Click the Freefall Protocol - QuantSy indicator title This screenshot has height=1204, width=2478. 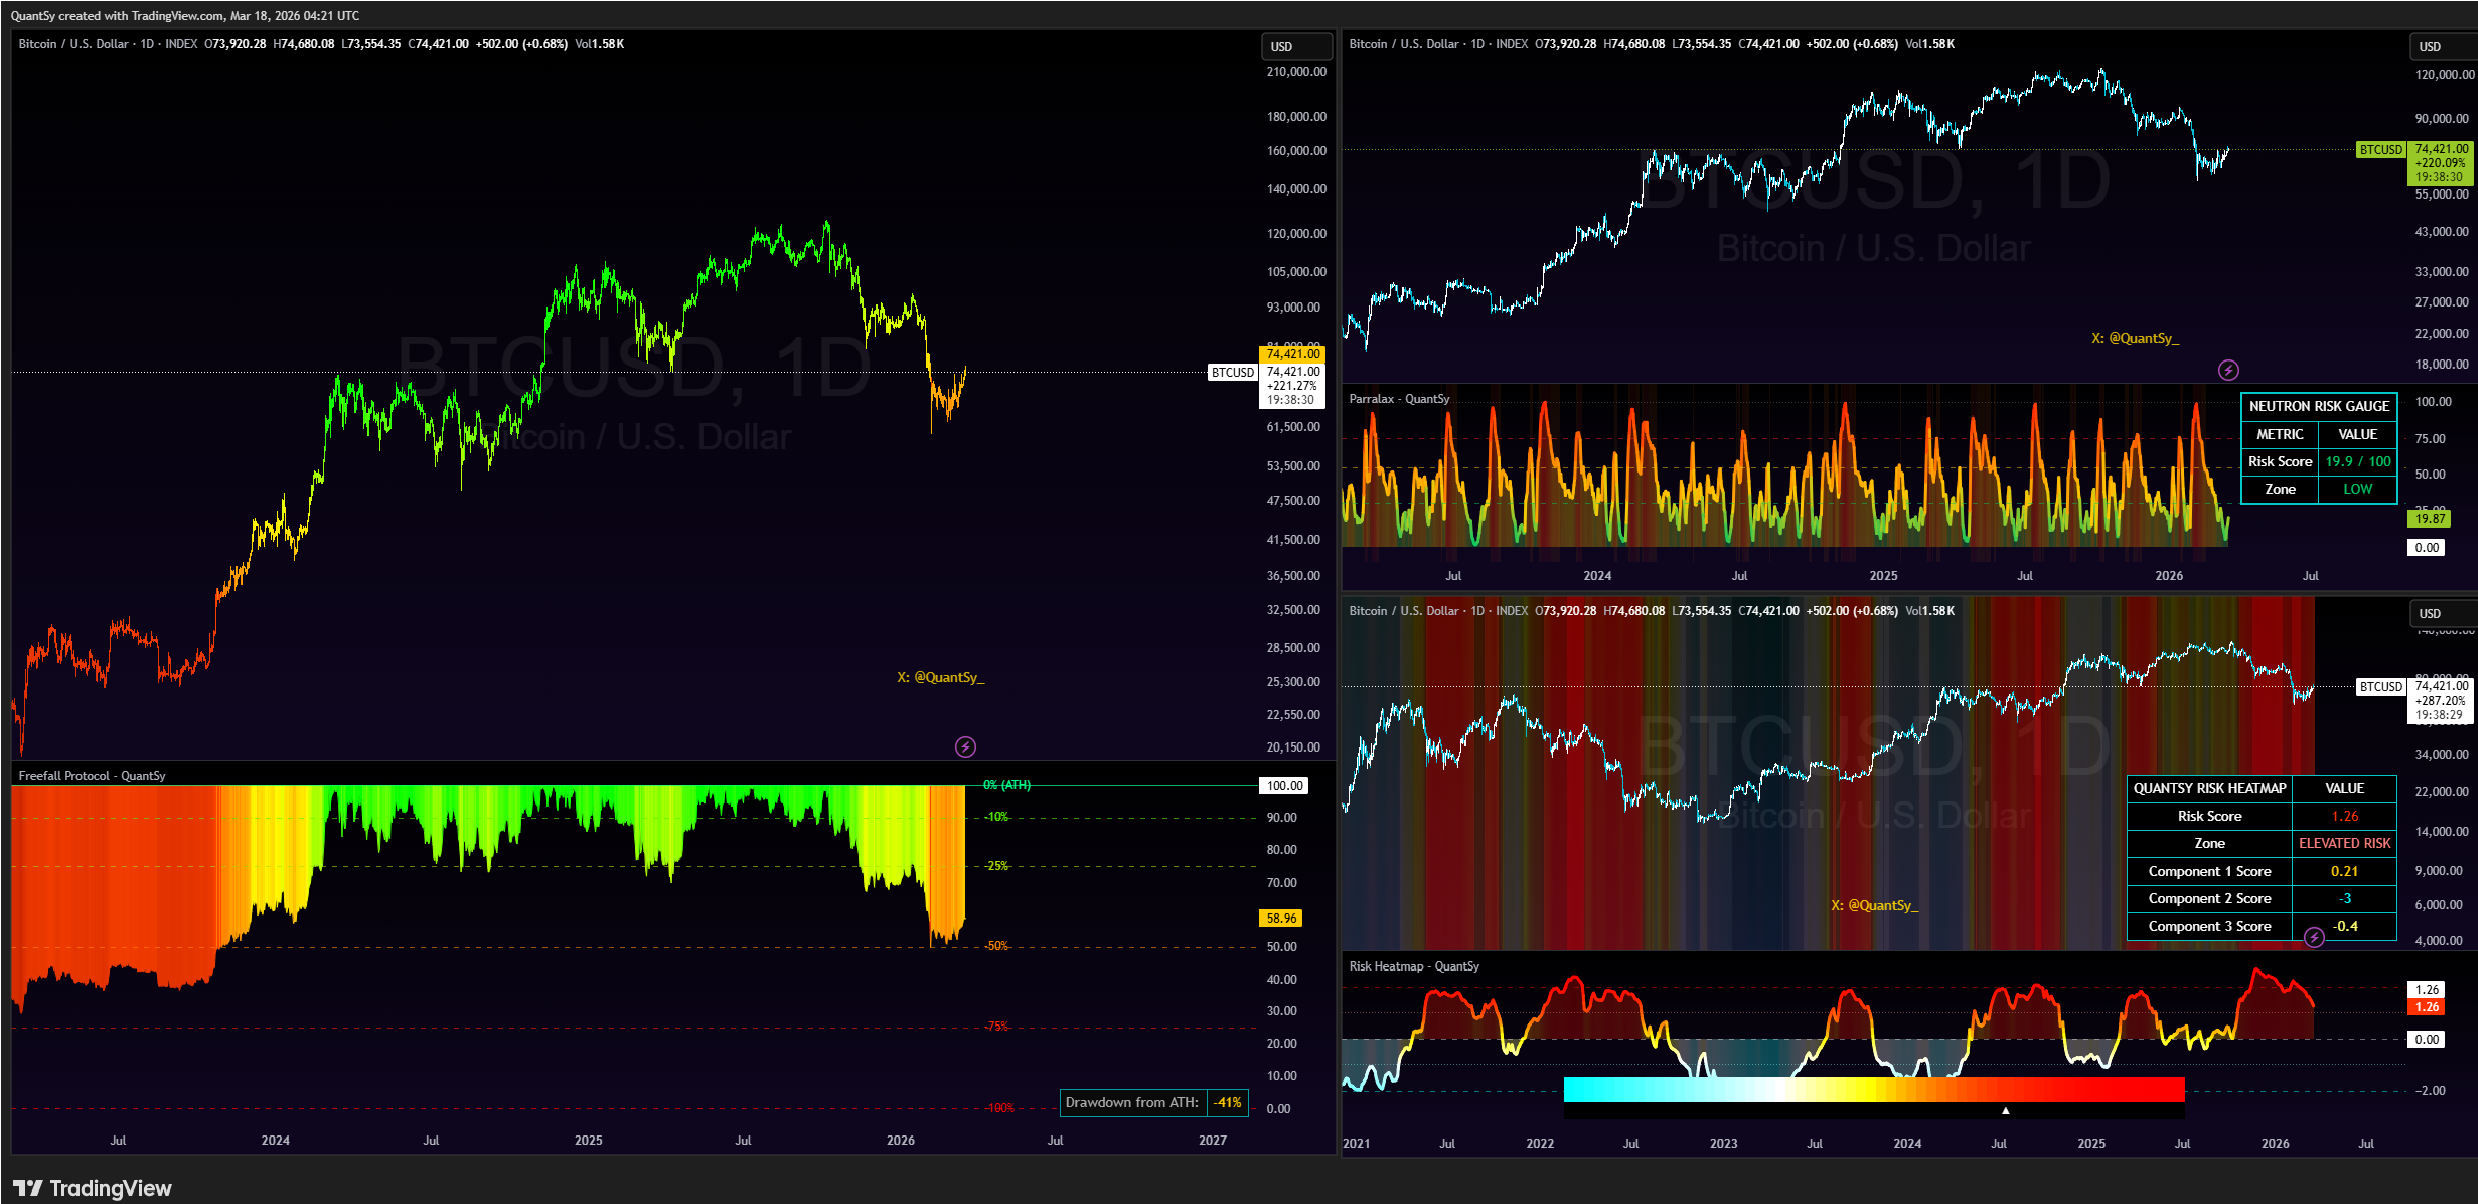click(x=92, y=776)
